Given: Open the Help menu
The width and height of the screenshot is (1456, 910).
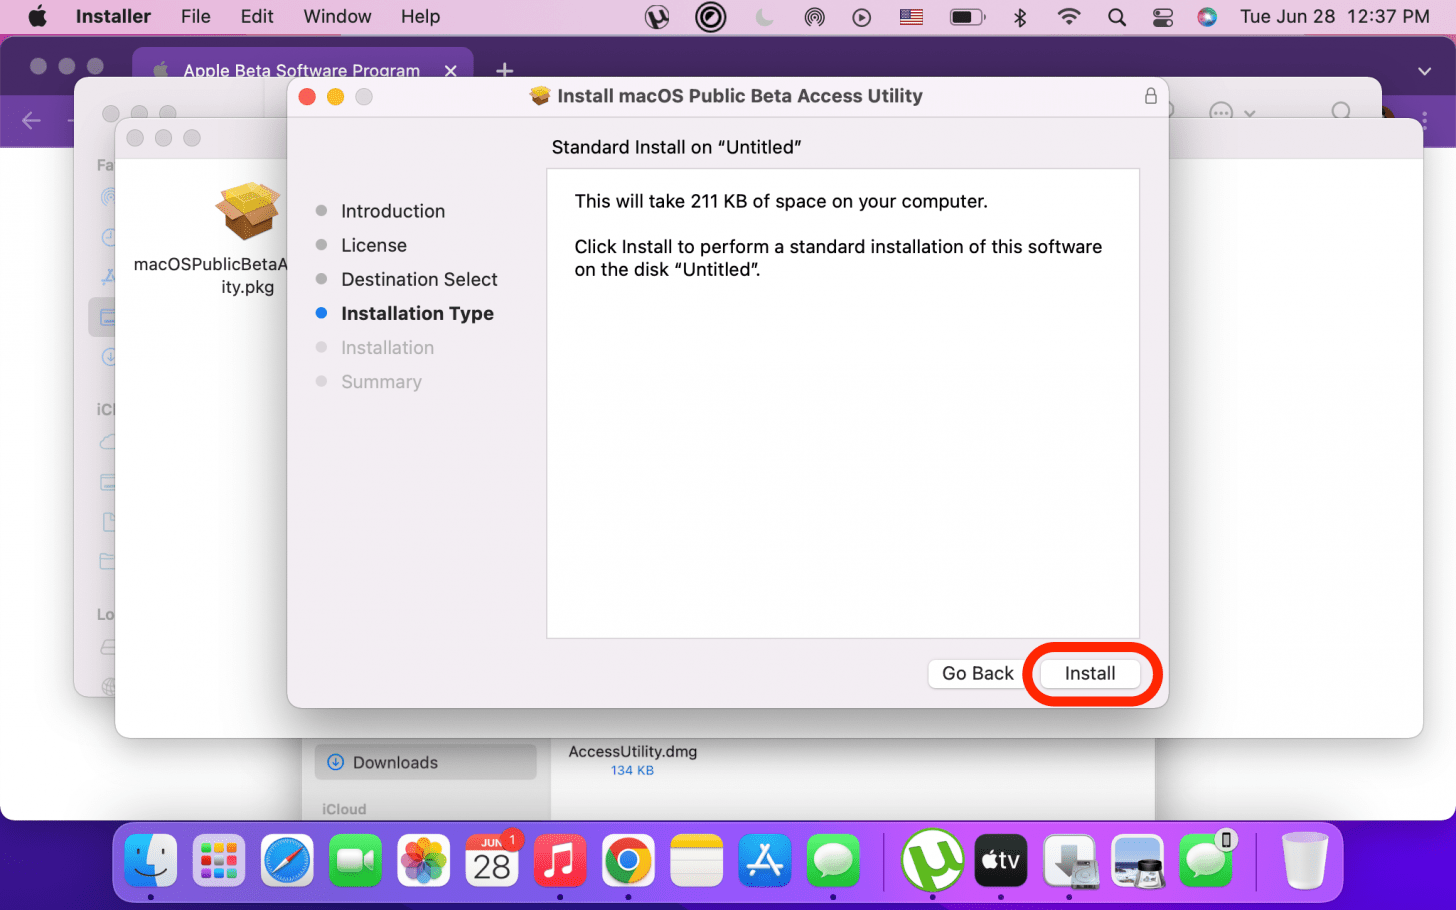Looking at the screenshot, I should coord(420,16).
